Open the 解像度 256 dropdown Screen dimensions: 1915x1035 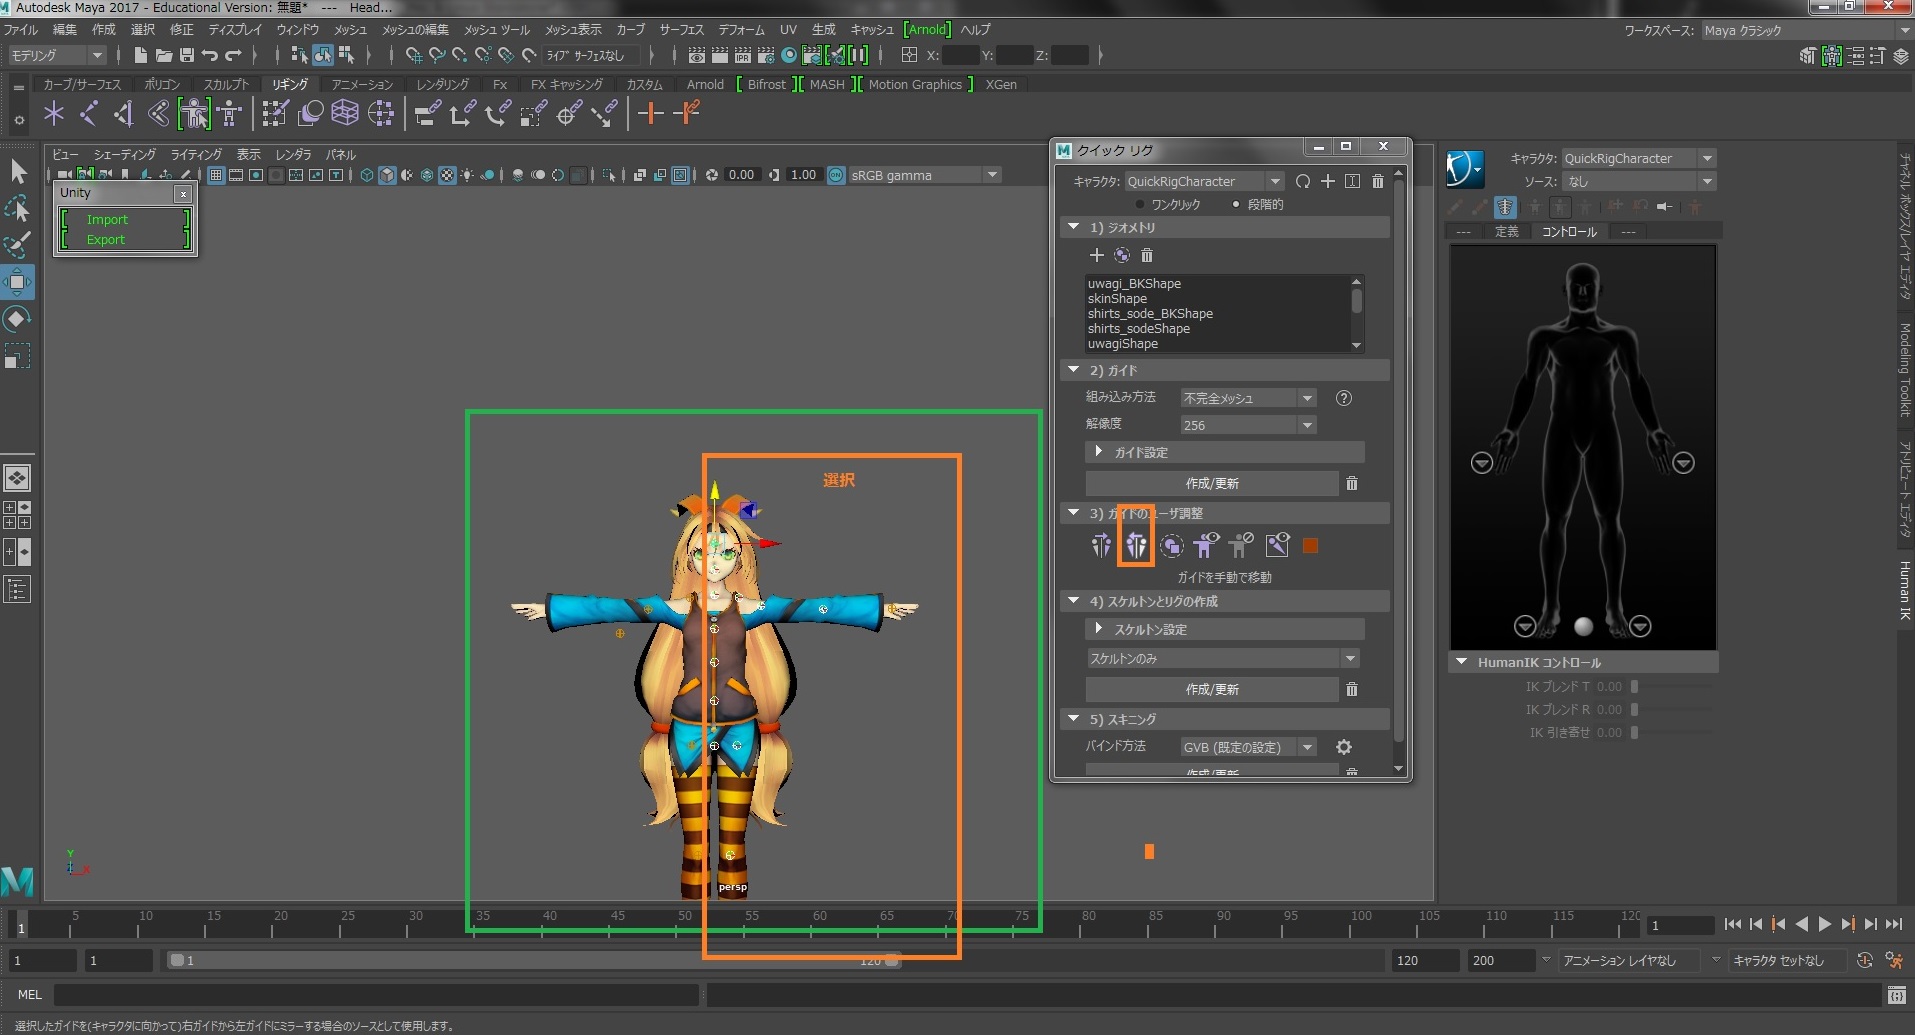pos(1248,425)
